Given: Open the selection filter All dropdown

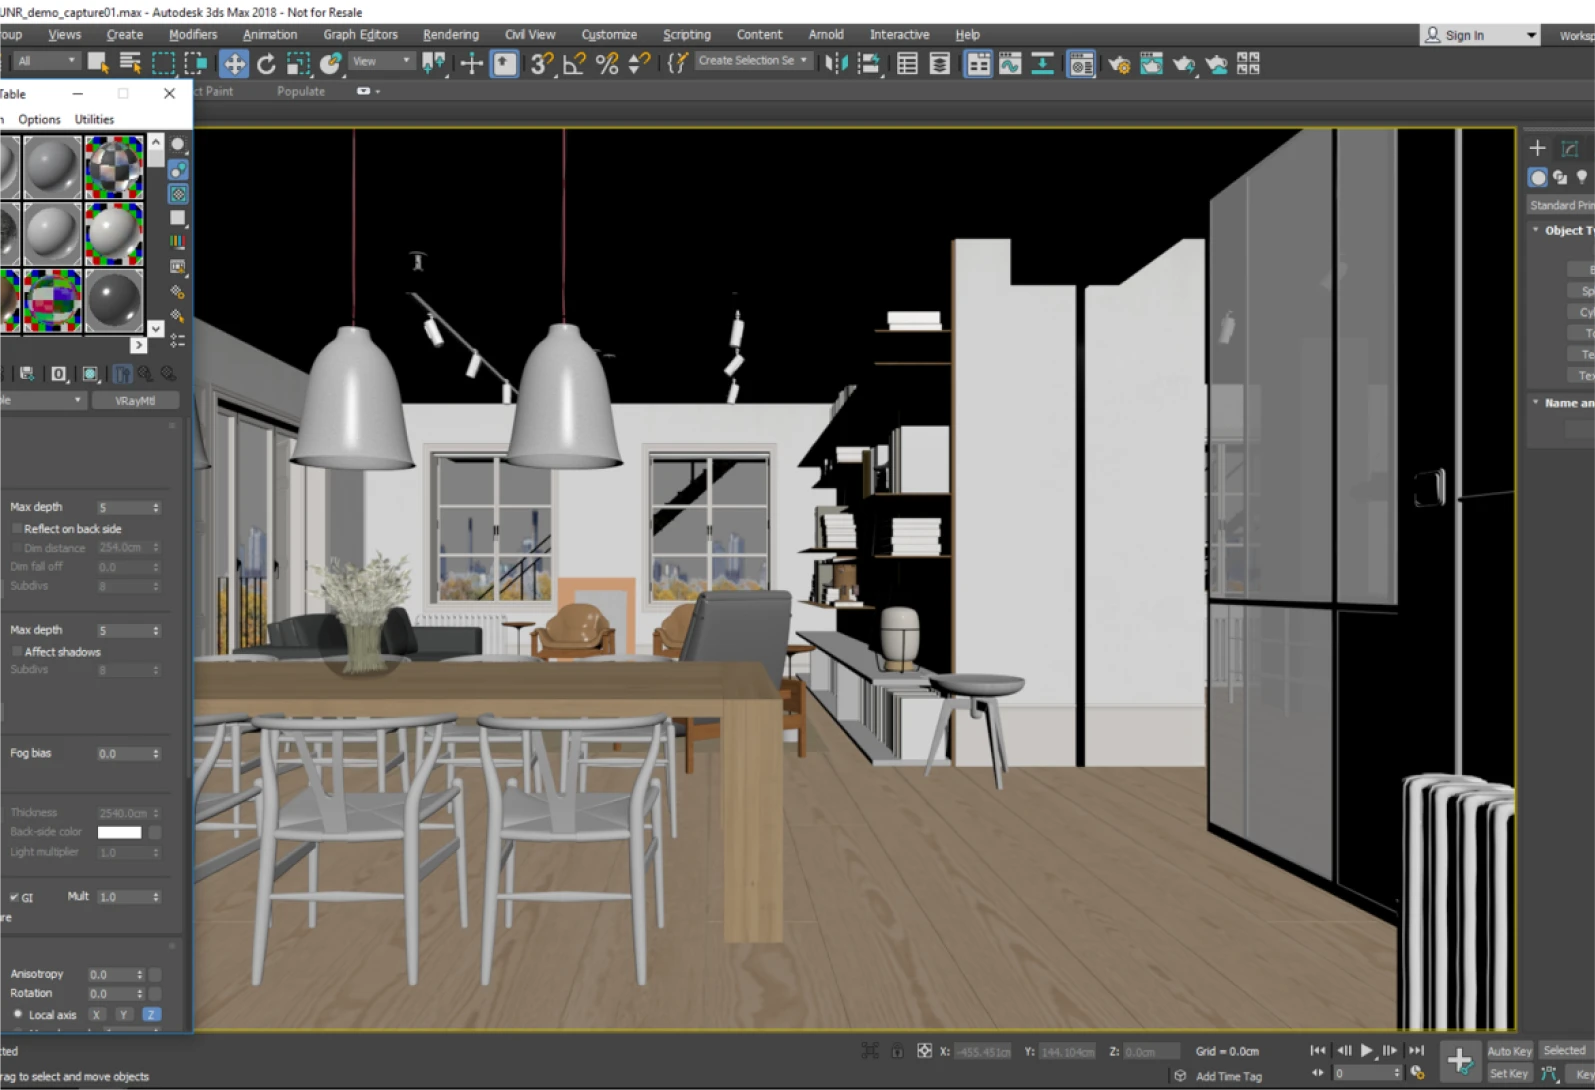Looking at the screenshot, I should (x=45, y=61).
